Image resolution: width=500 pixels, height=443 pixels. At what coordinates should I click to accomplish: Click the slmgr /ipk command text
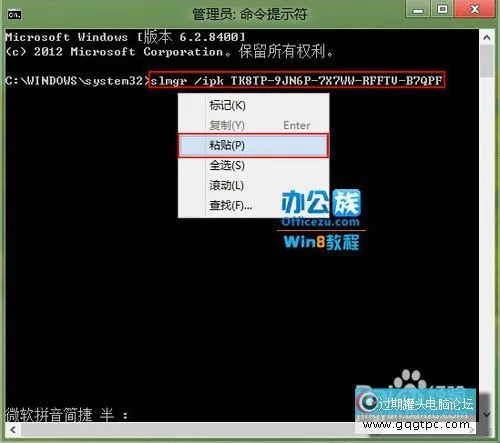[x=296, y=80]
